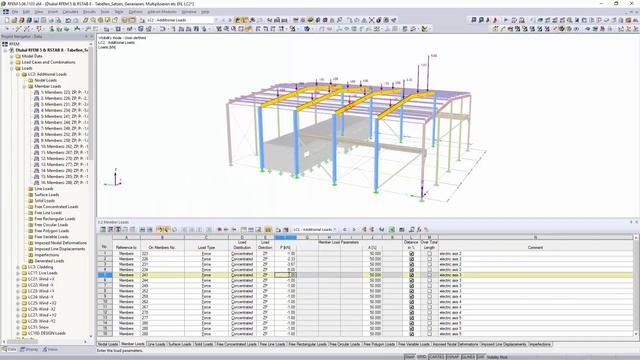Open the LC2 load case dropdown in main toolbar
The image size is (640, 360).
pyautogui.click(x=216, y=20)
